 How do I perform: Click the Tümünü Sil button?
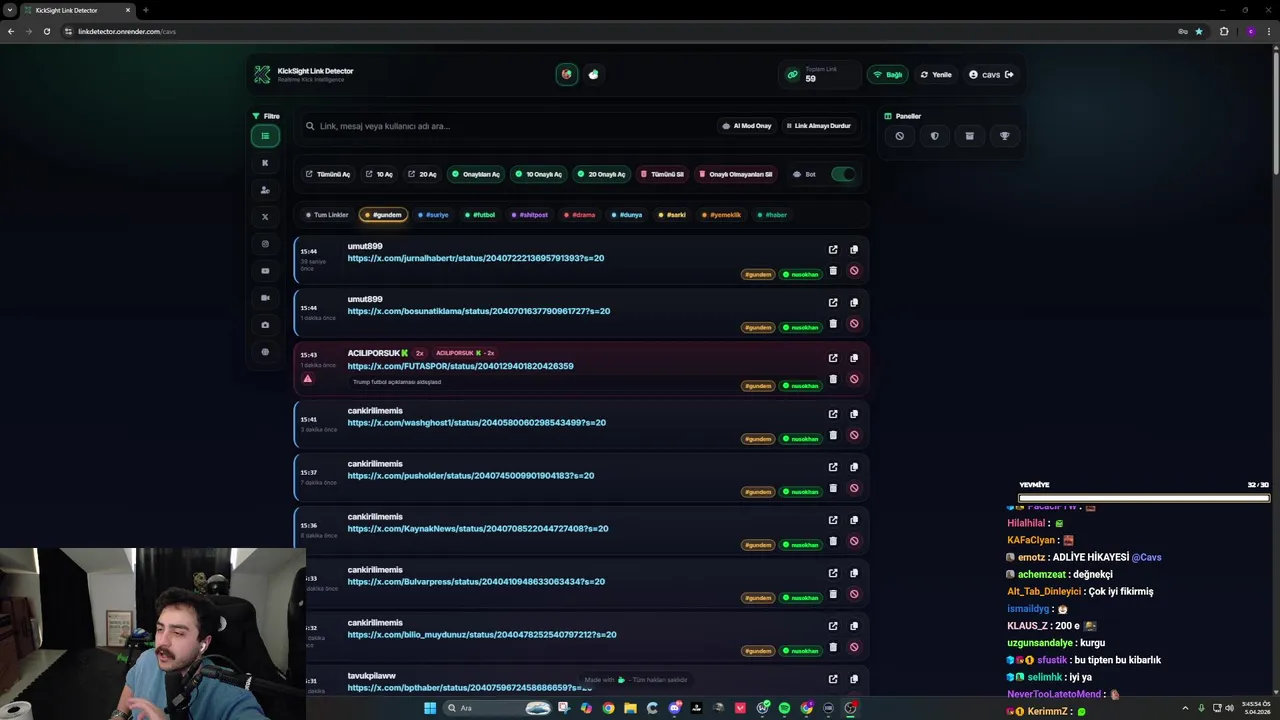point(662,174)
